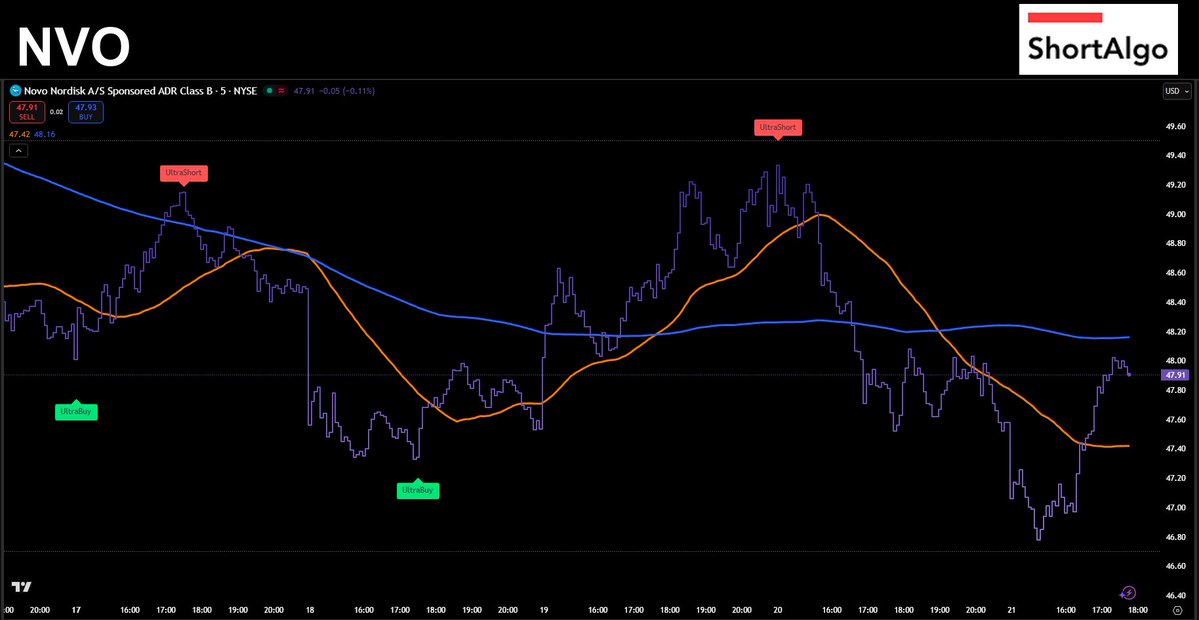Image resolution: width=1199 pixels, height=620 pixels.
Task: Select the lightning icon's purple glow marker
Action: (1122, 594)
